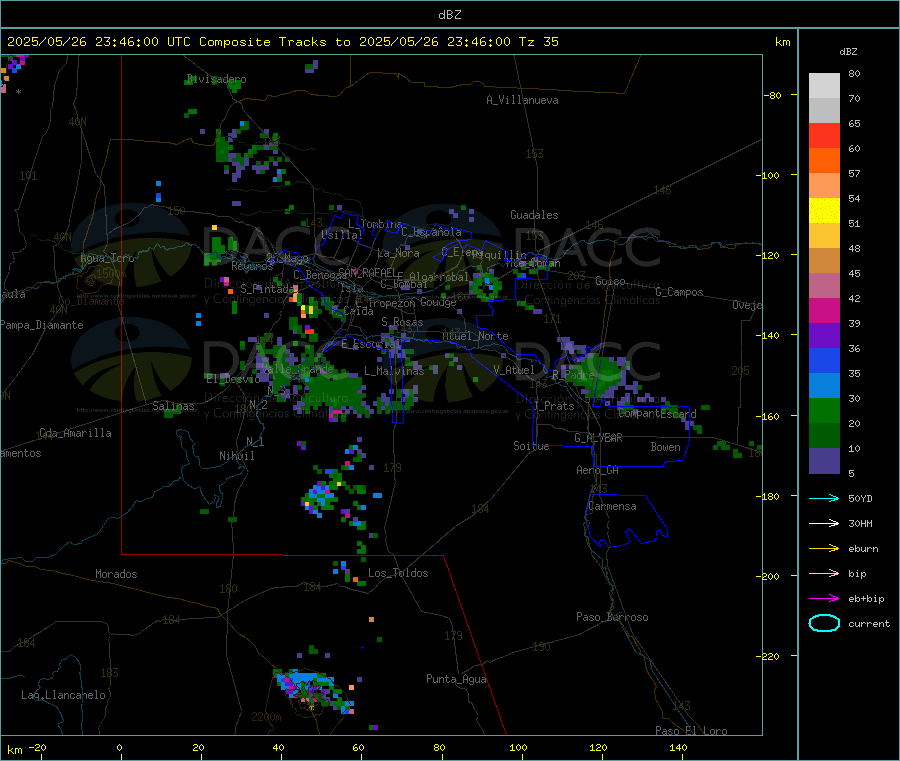Click the cyan 'current' ellipse legend icon

(x=824, y=623)
